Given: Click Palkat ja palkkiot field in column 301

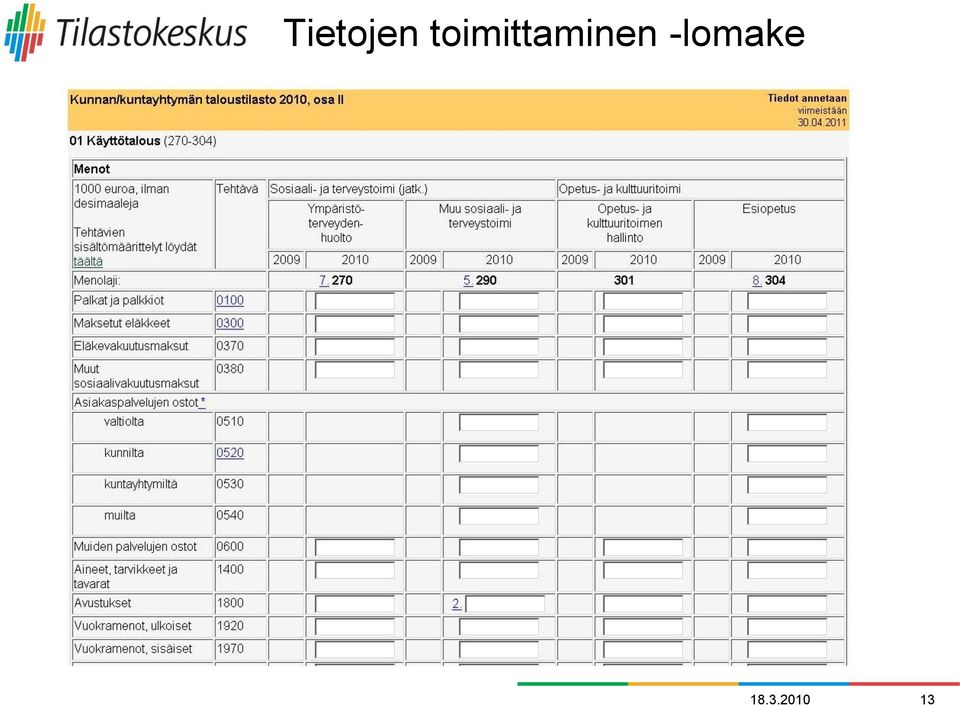Looking at the screenshot, I should point(643,301).
